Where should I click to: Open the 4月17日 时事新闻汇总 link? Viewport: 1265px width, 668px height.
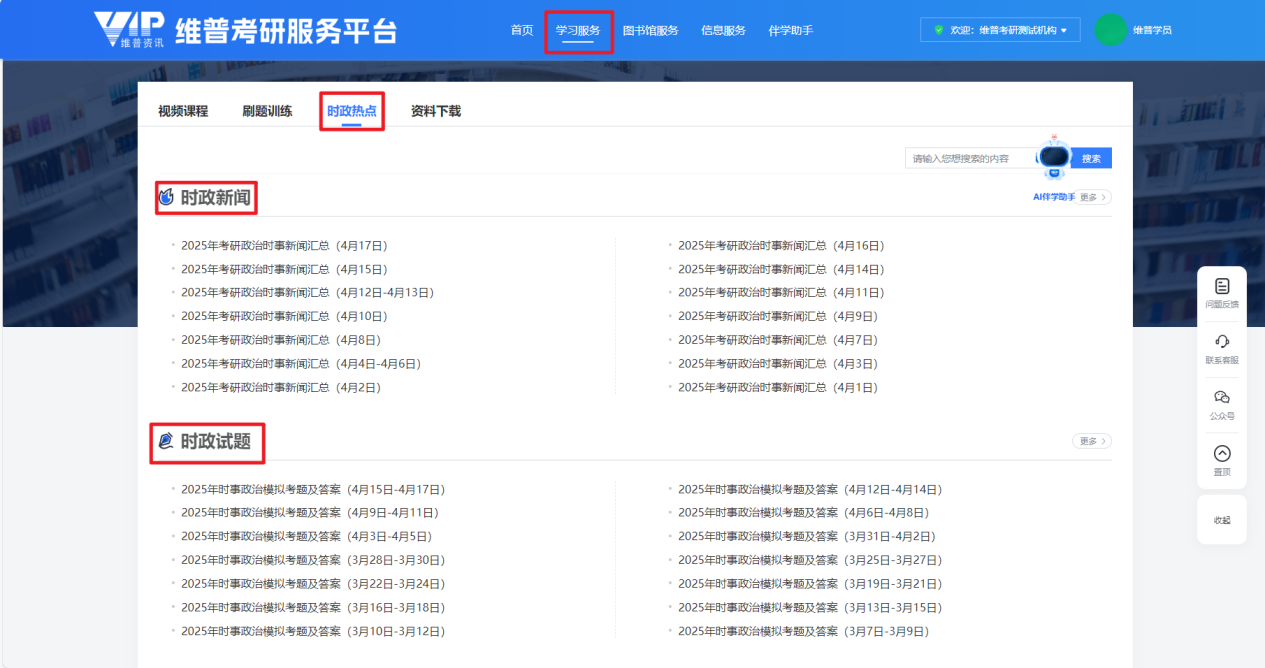click(x=284, y=246)
